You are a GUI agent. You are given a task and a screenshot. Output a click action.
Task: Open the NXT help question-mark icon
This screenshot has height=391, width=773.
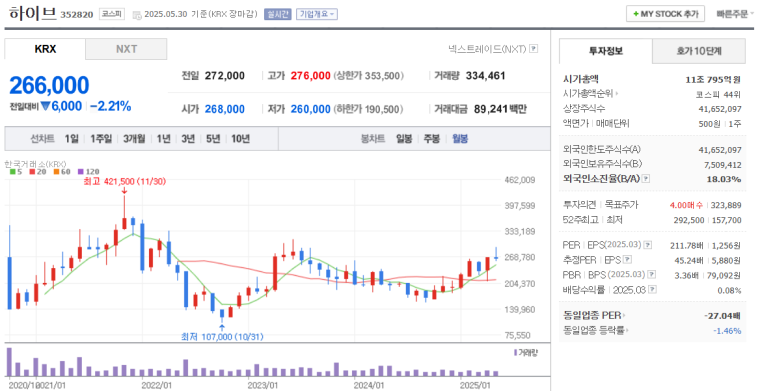[x=533, y=49]
